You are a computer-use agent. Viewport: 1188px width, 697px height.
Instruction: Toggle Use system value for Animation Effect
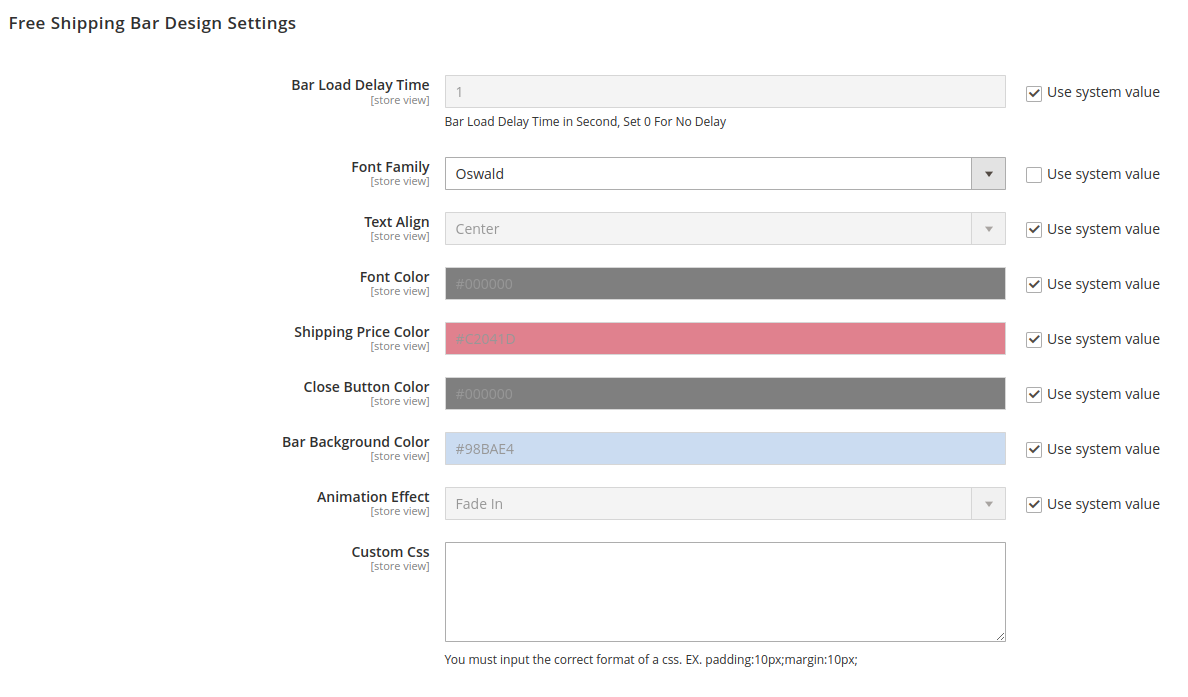(x=1034, y=505)
